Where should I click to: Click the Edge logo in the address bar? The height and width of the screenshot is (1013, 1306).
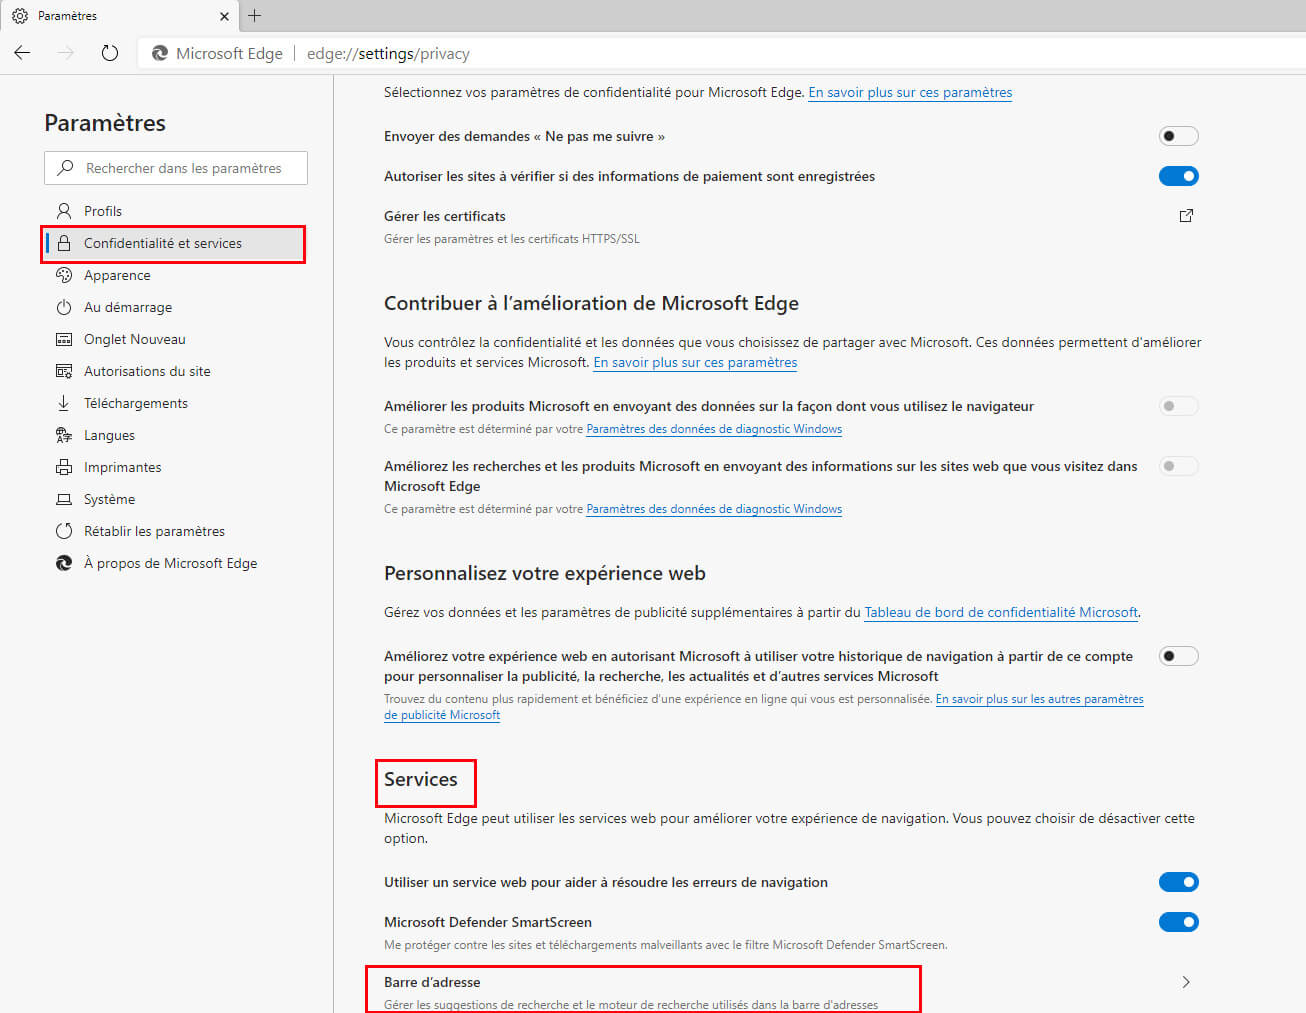160,53
